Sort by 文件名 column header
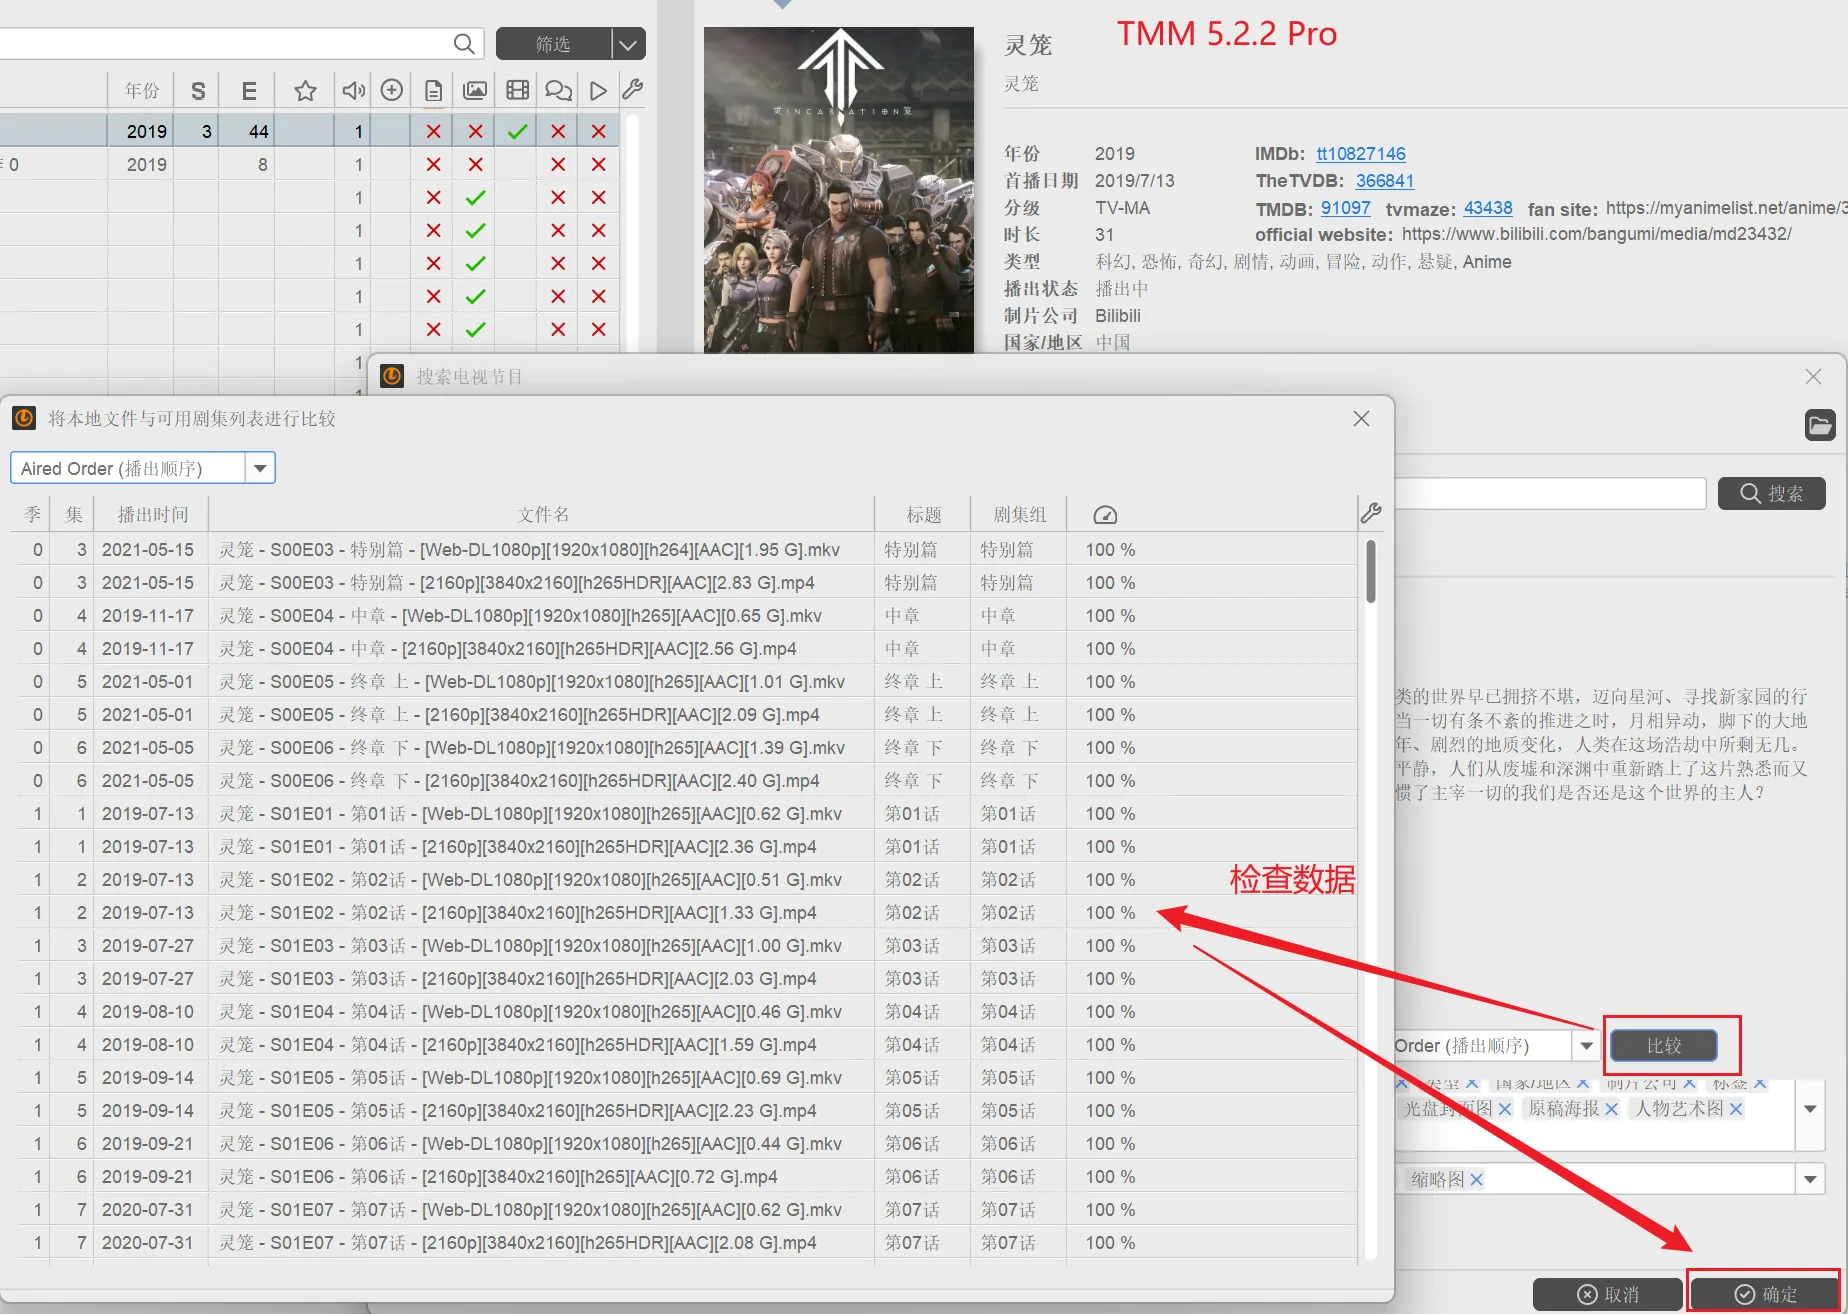The width and height of the screenshot is (1848, 1314). [x=542, y=514]
